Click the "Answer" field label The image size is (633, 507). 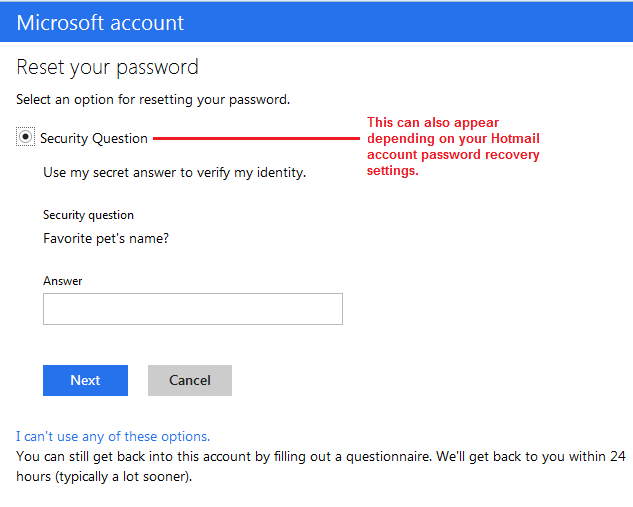tap(63, 281)
